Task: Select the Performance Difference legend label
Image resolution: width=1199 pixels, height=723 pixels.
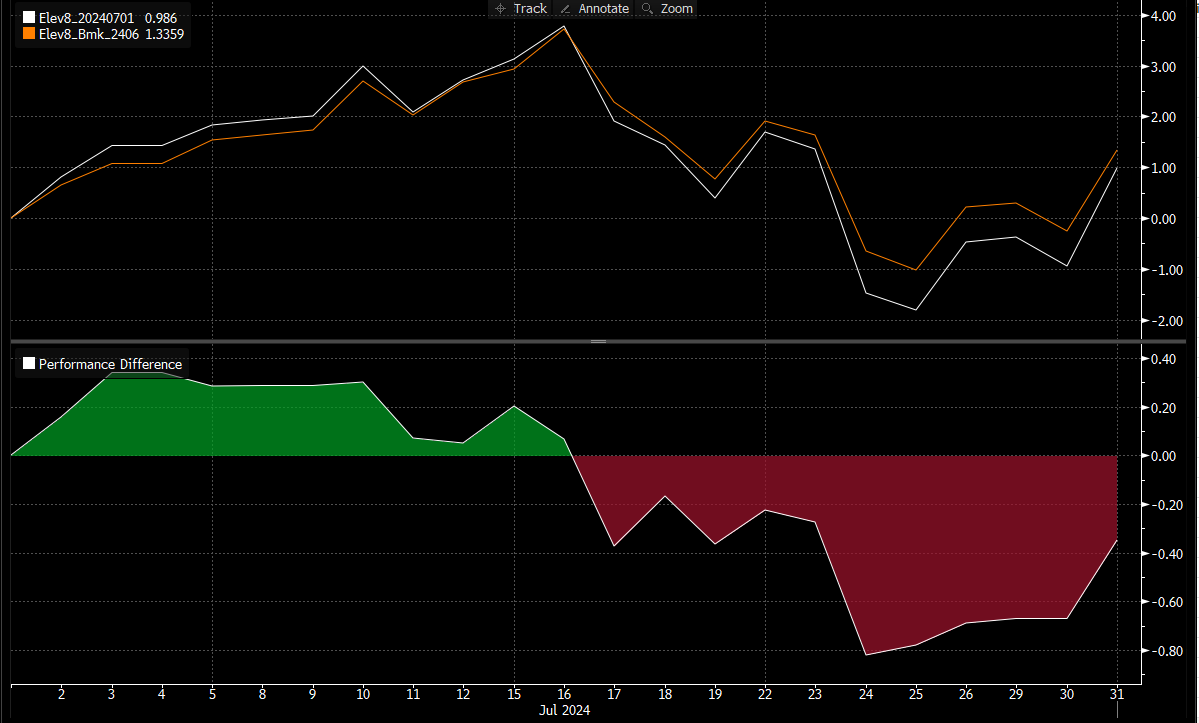Action: (x=110, y=364)
